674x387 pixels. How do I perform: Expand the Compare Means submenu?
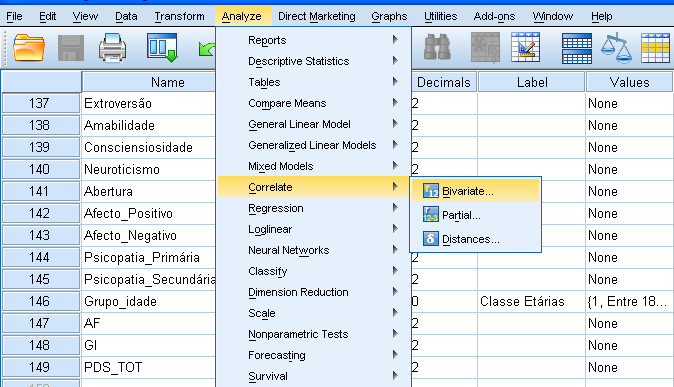click(314, 103)
